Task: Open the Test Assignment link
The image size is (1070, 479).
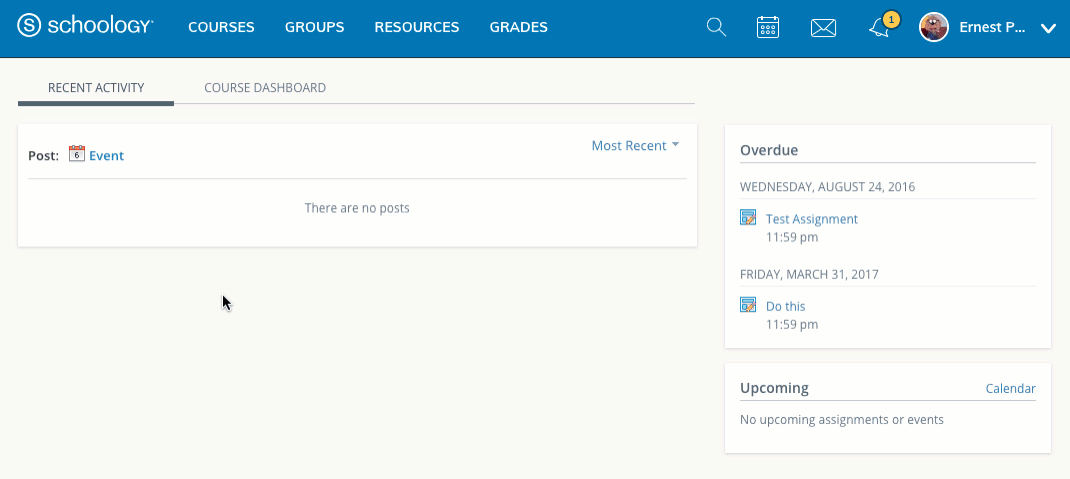Action: pos(811,219)
